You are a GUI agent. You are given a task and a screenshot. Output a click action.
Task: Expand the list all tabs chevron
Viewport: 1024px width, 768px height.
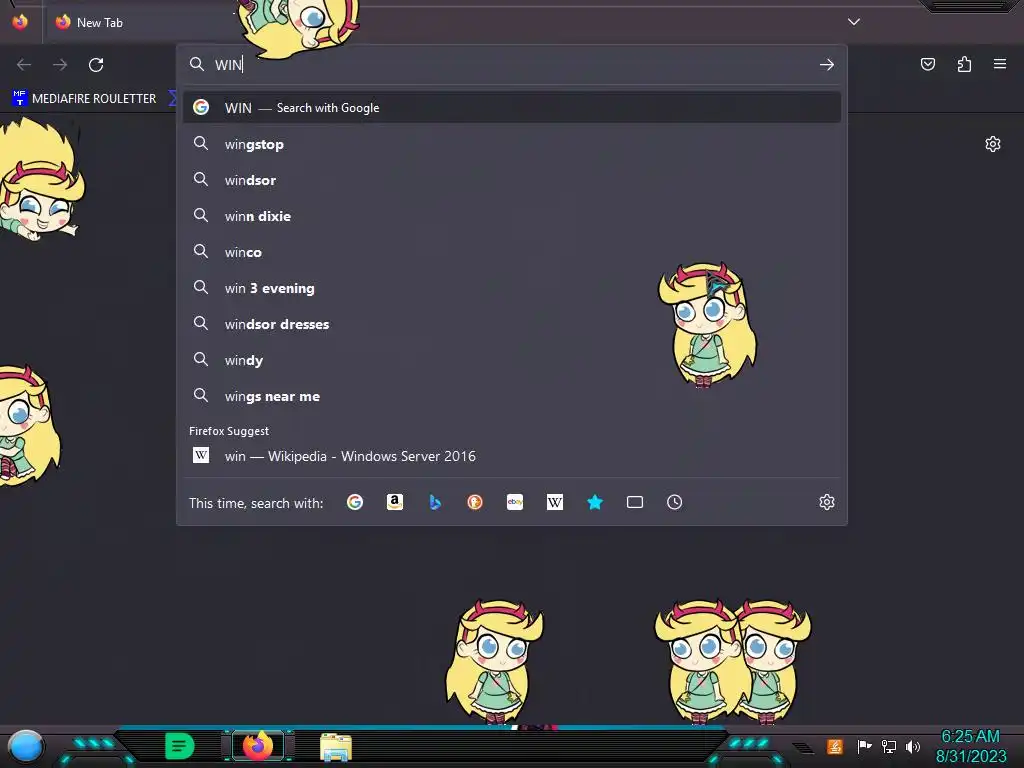[x=854, y=22]
